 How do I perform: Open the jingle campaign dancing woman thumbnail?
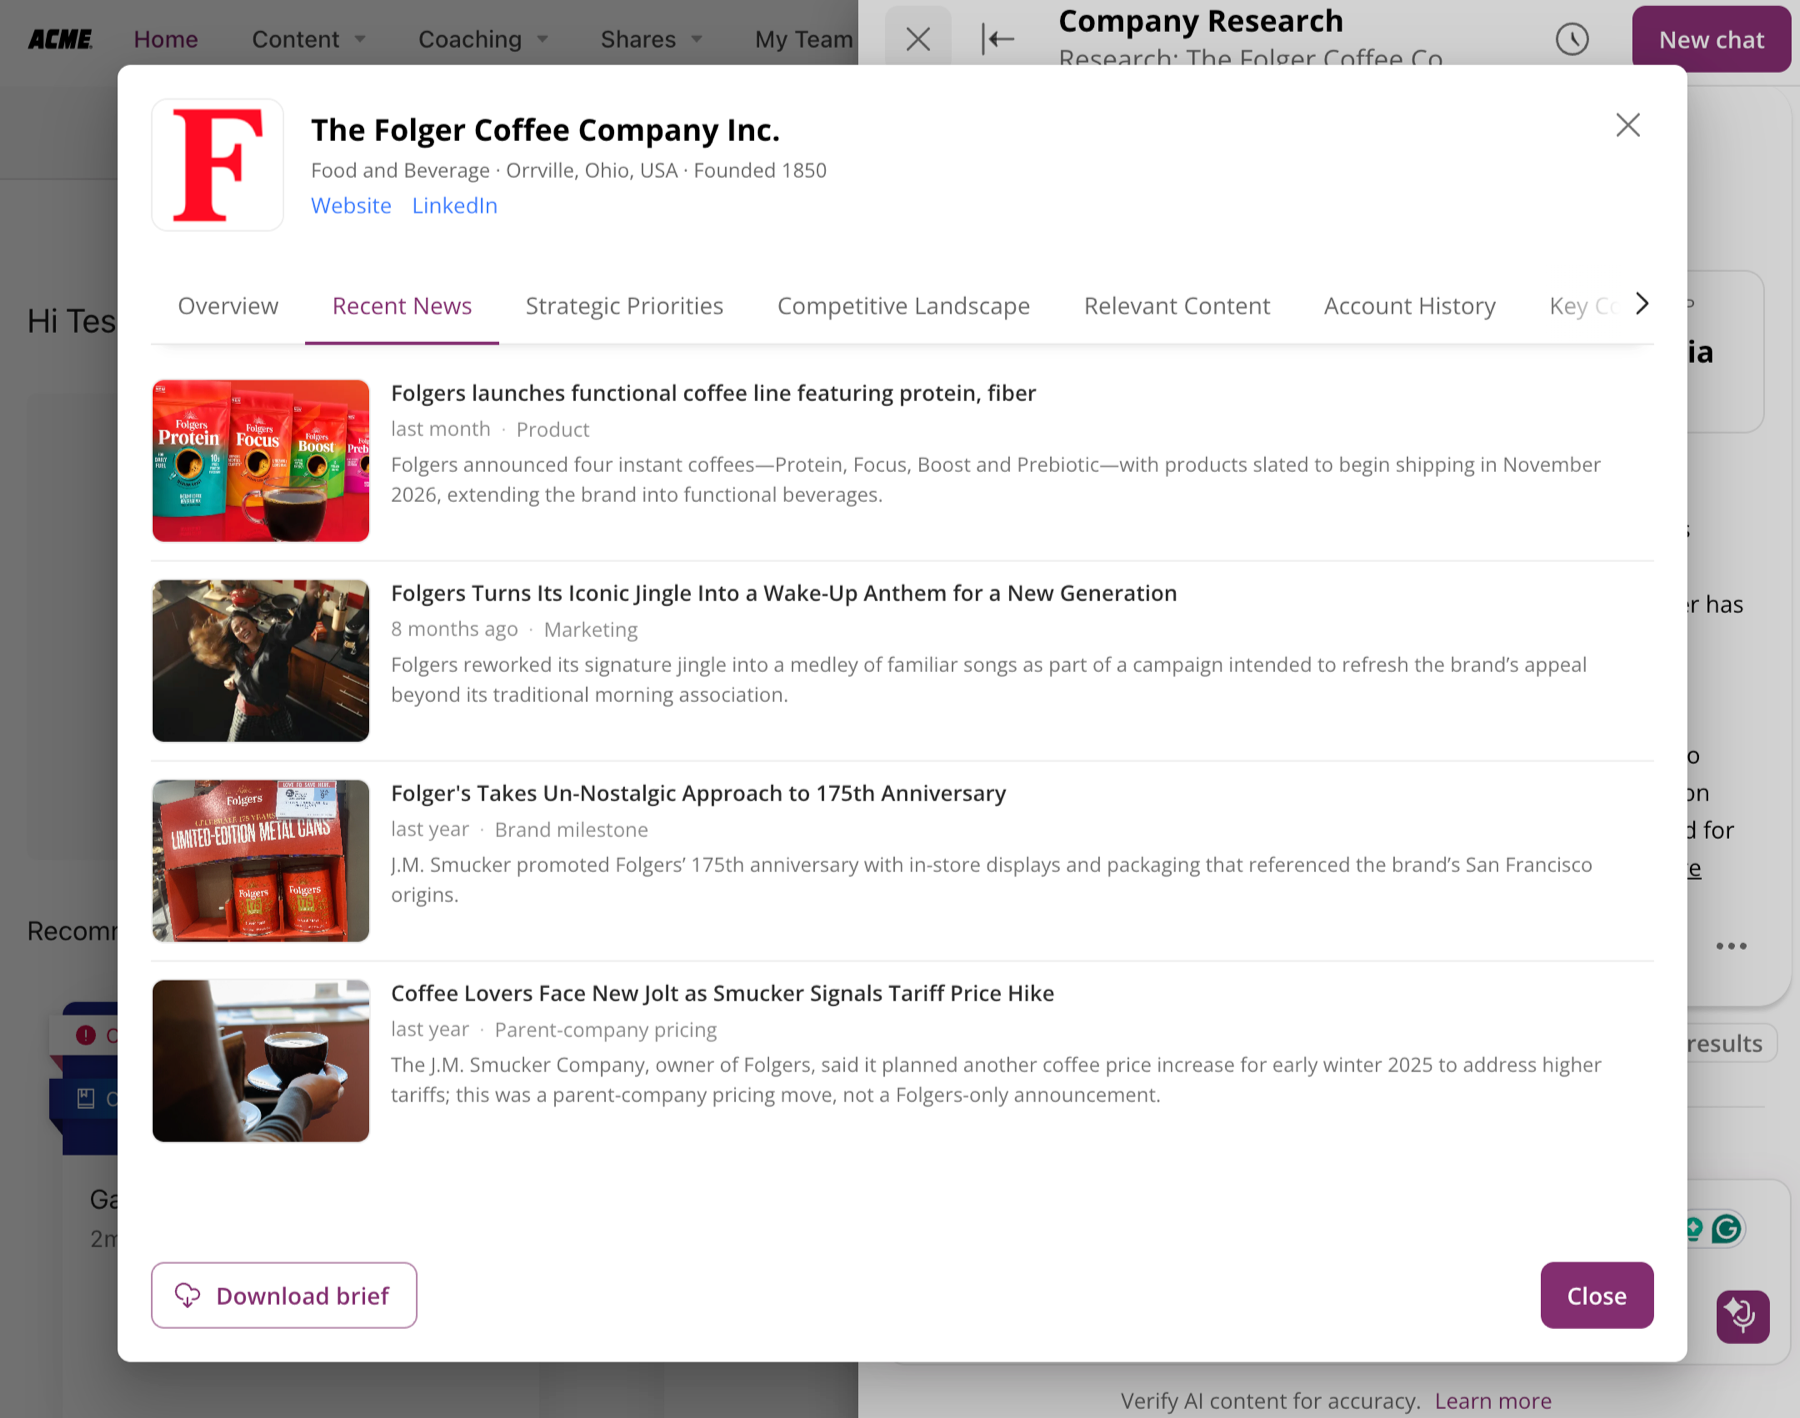click(261, 661)
